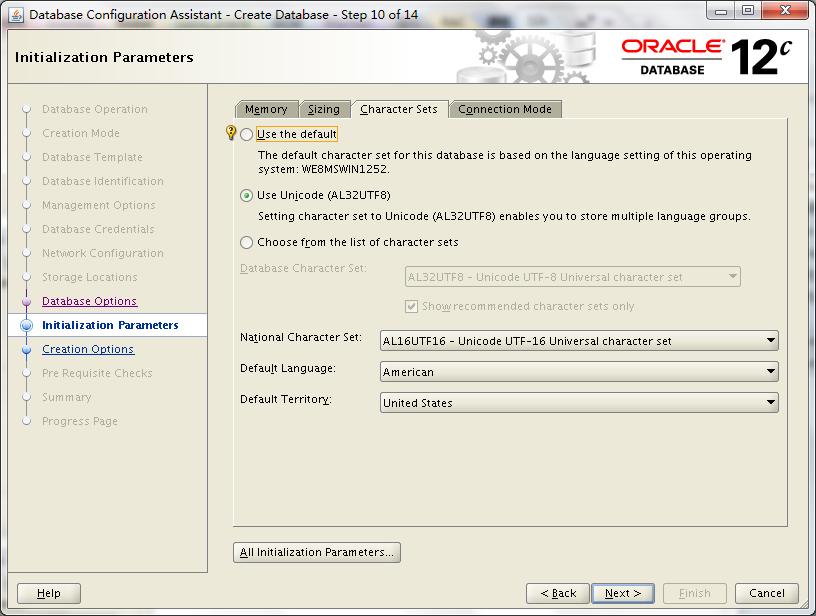Click Pre Requisite Checks step
The height and width of the screenshot is (616, 816).
pos(97,373)
